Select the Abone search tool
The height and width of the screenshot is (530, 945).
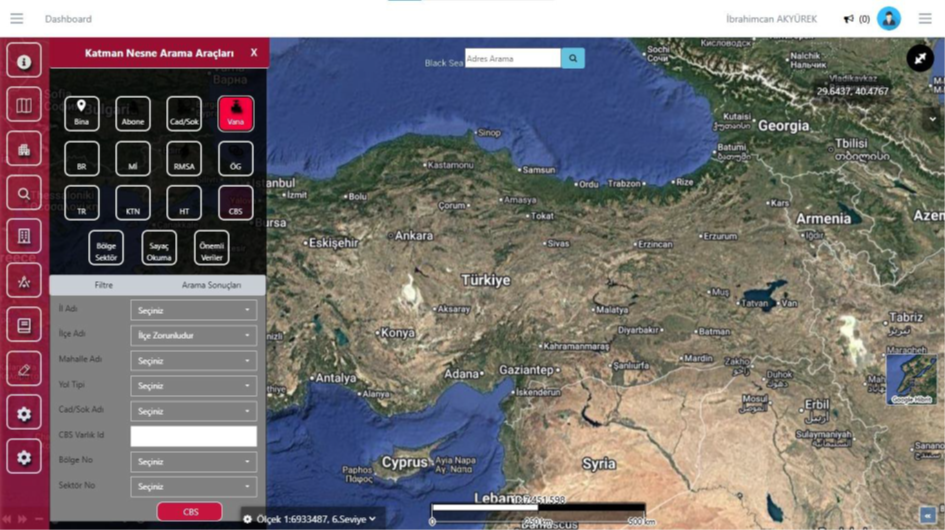click(133, 114)
